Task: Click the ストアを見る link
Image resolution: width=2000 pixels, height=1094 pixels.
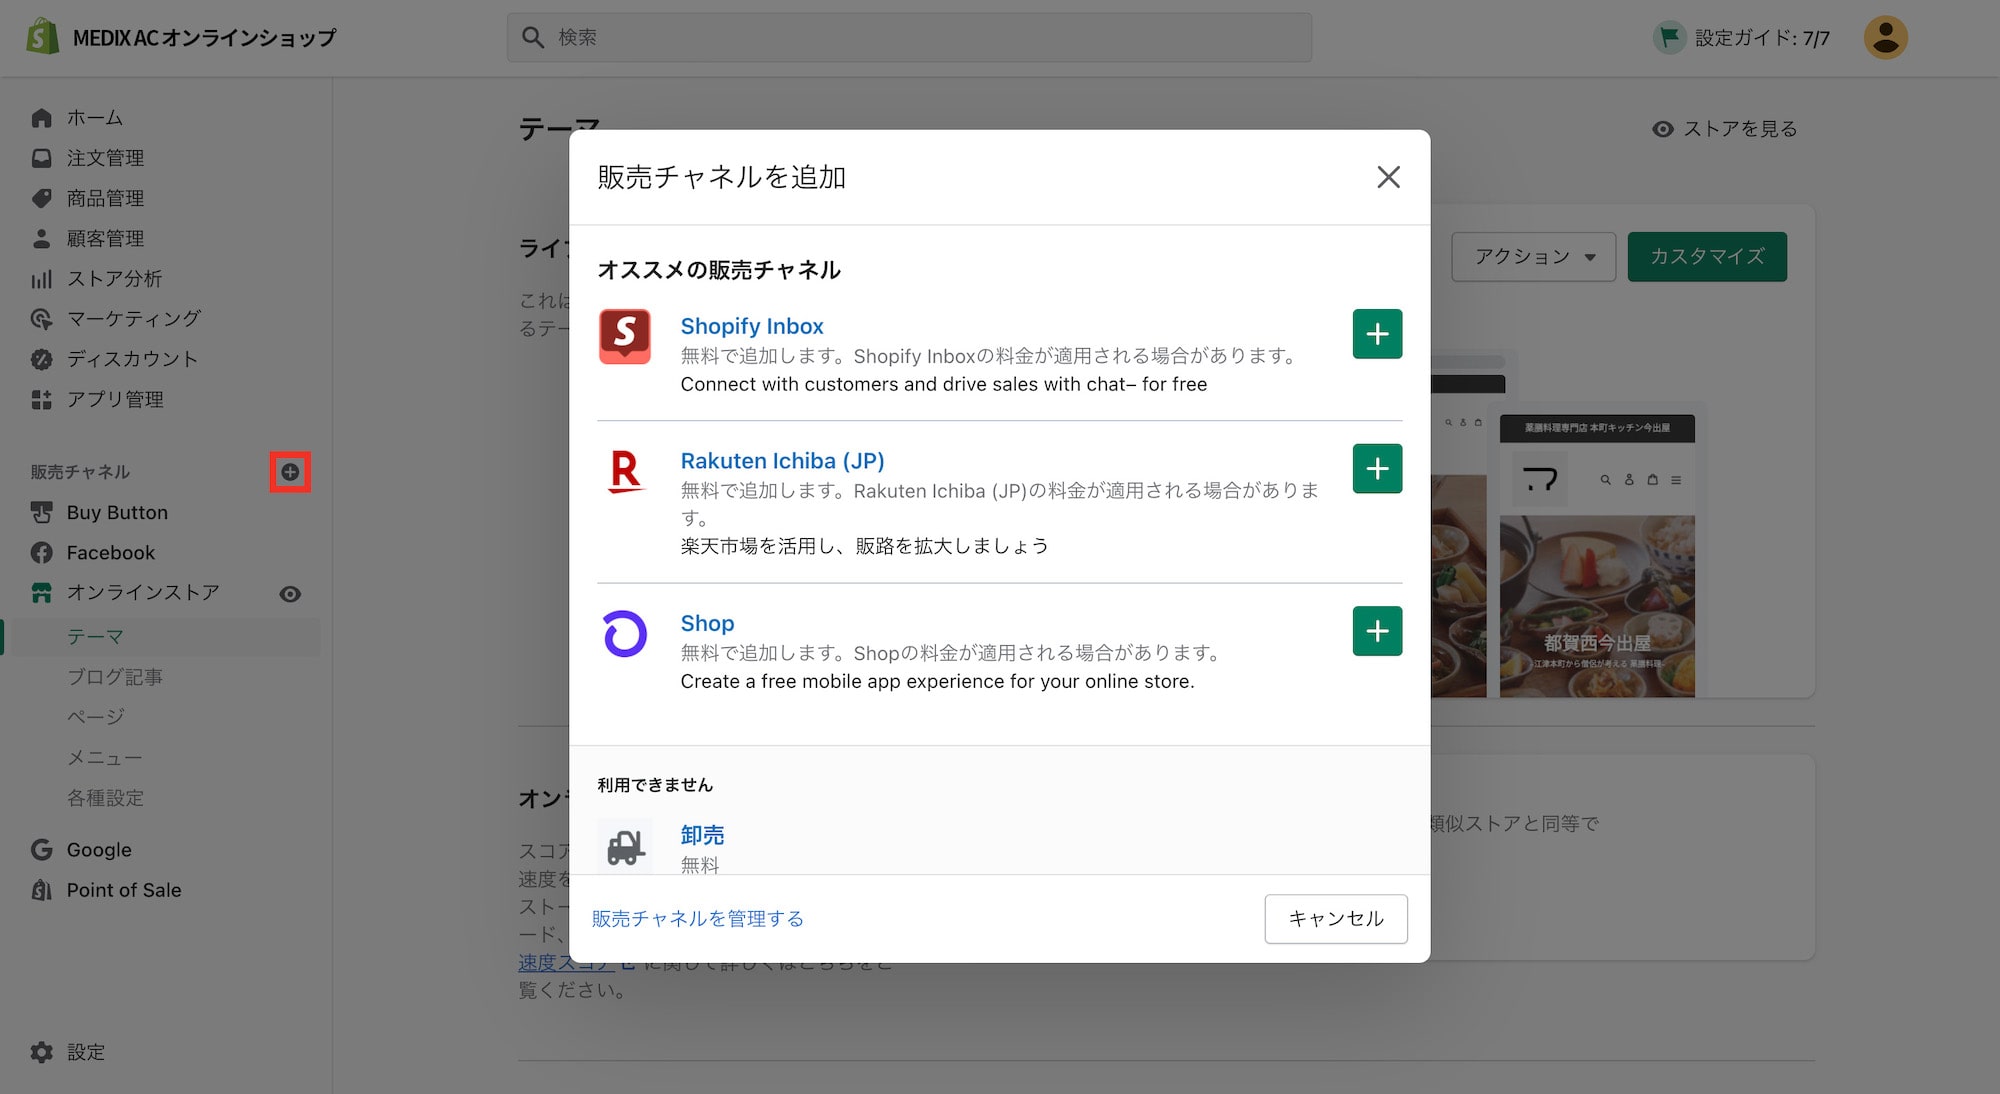Action: pyautogui.click(x=1740, y=129)
